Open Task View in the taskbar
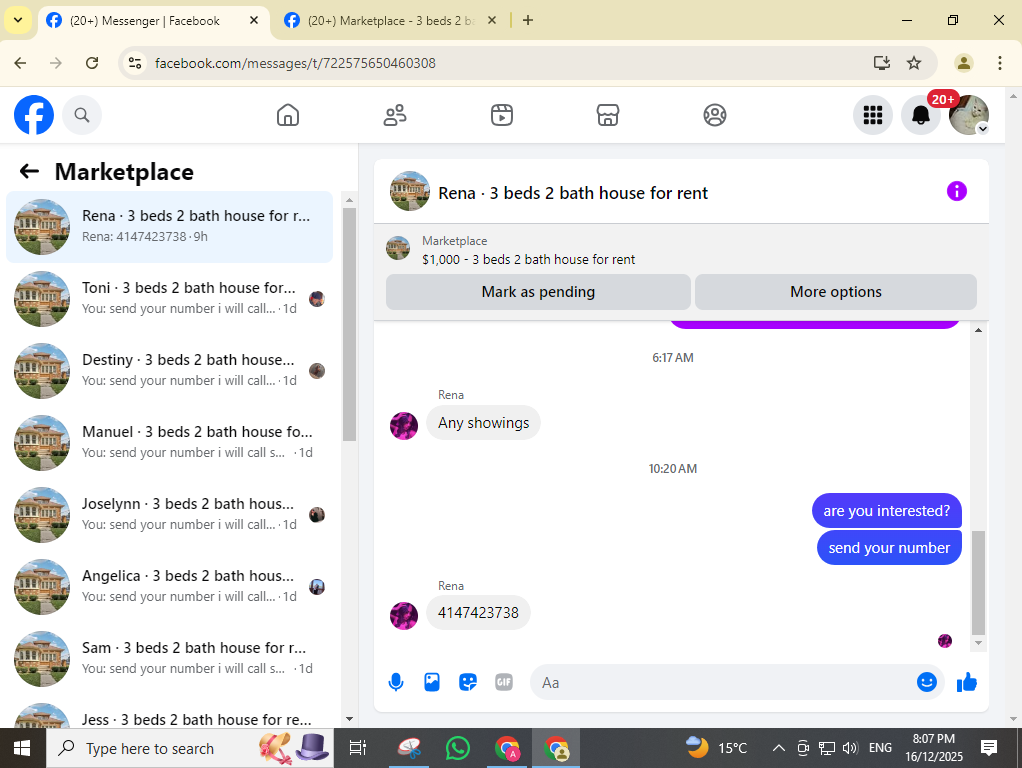Image resolution: width=1022 pixels, height=768 pixels. tap(358, 748)
